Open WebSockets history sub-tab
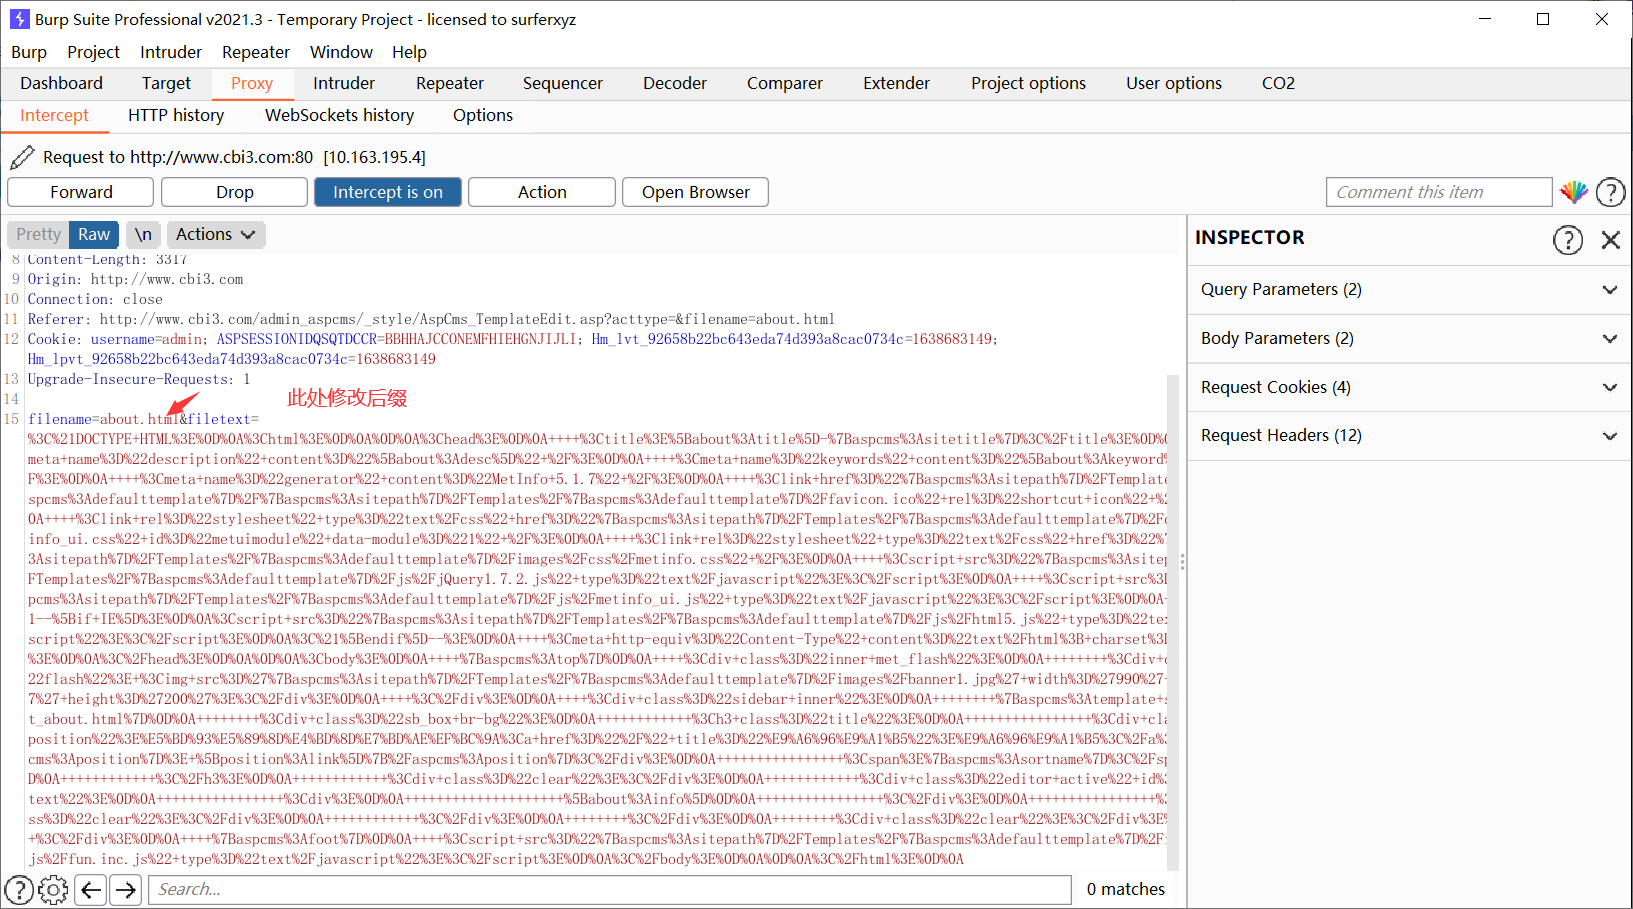Image resolution: width=1633 pixels, height=909 pixels. click(x=340, y=115)
